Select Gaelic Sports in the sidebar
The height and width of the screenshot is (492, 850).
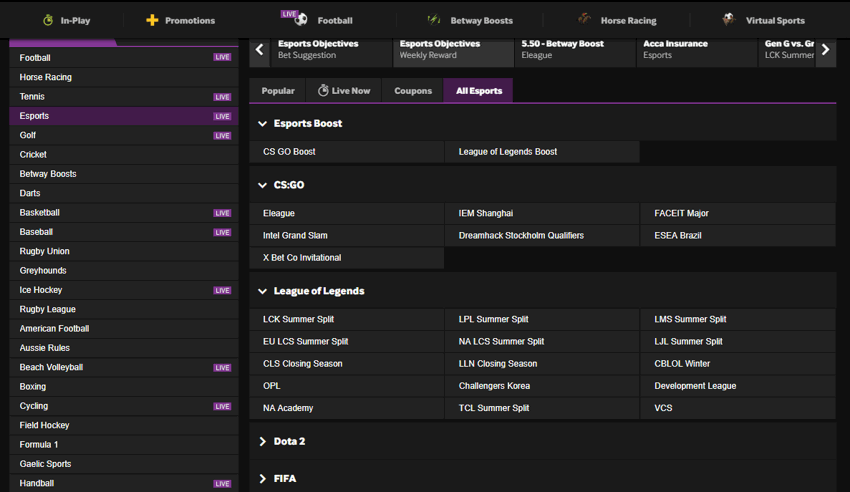tap(124, 464)
